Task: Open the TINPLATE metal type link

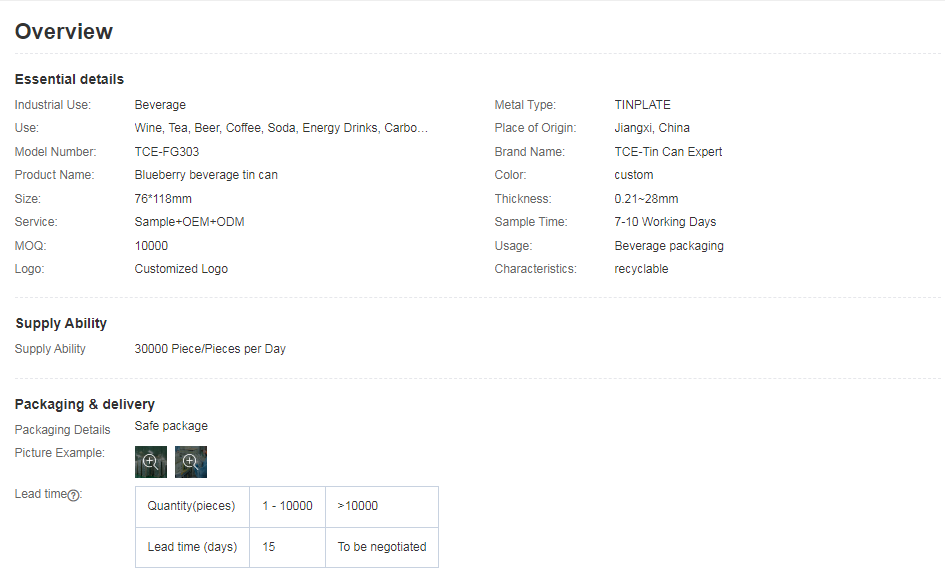Action: (645, 104)
